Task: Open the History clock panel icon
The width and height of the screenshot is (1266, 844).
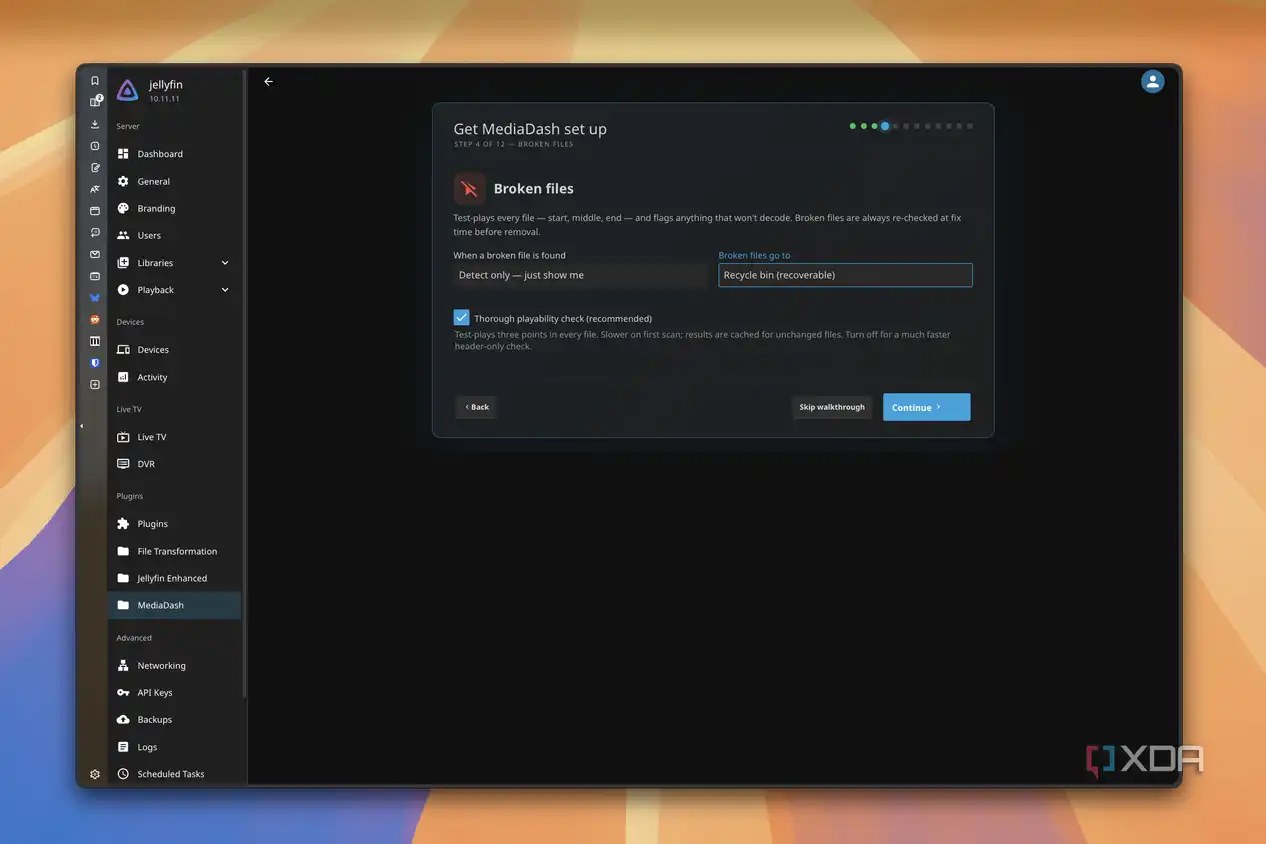Action: [x=95, y=146]
